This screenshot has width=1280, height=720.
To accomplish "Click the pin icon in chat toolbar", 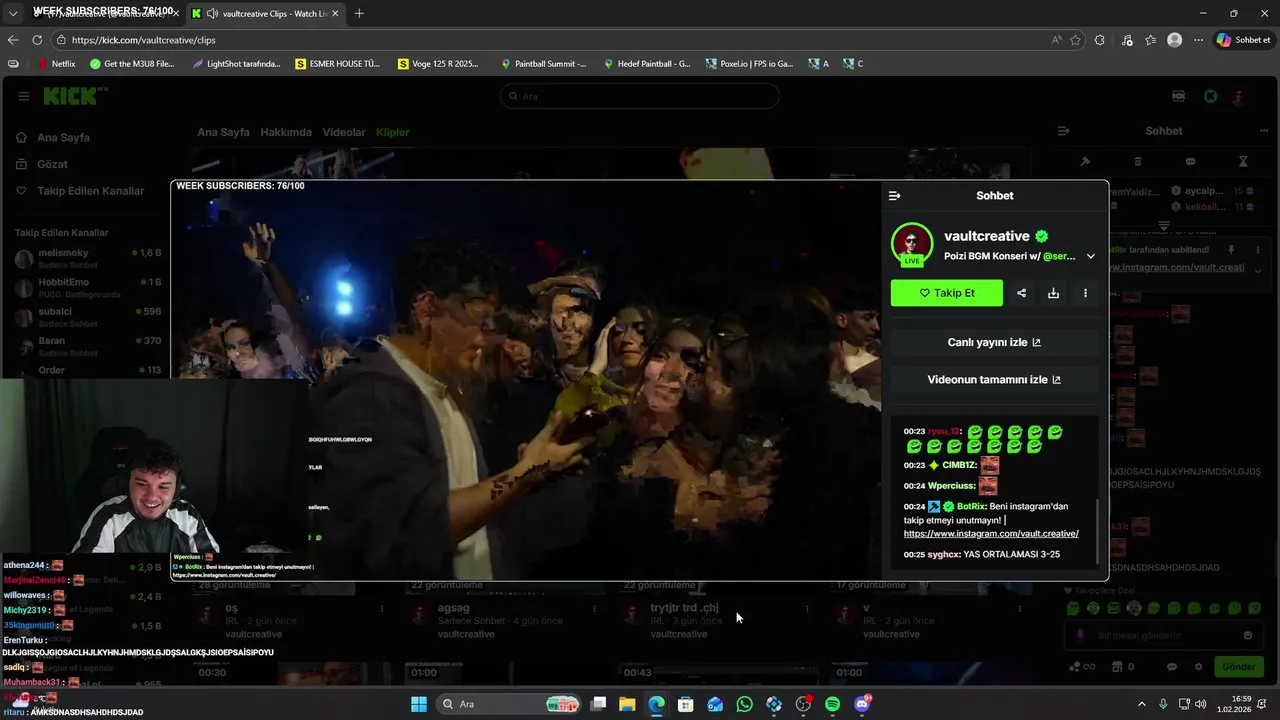I will 1085,161.
